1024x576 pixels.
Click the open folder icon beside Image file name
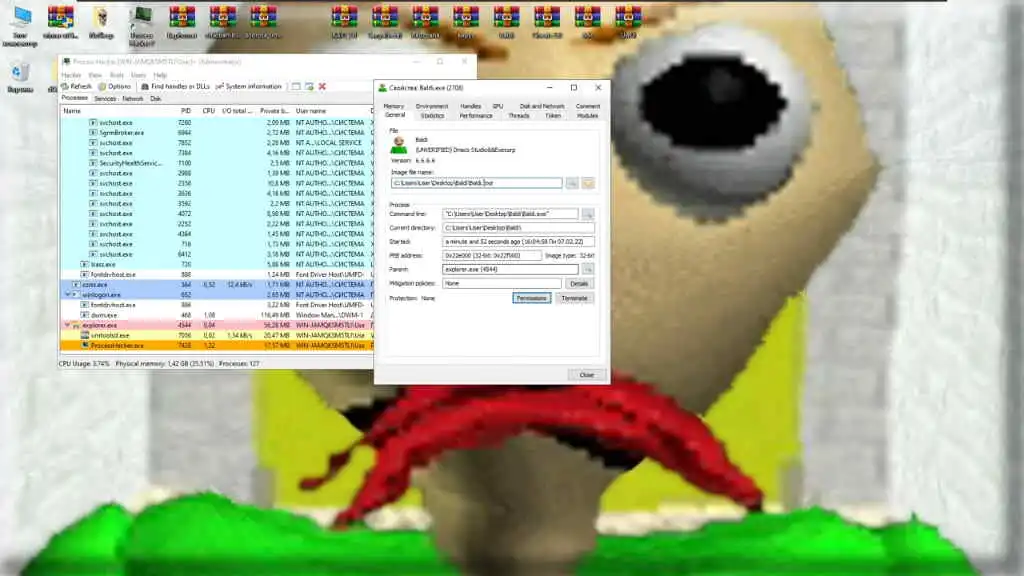tap(588, 184)
